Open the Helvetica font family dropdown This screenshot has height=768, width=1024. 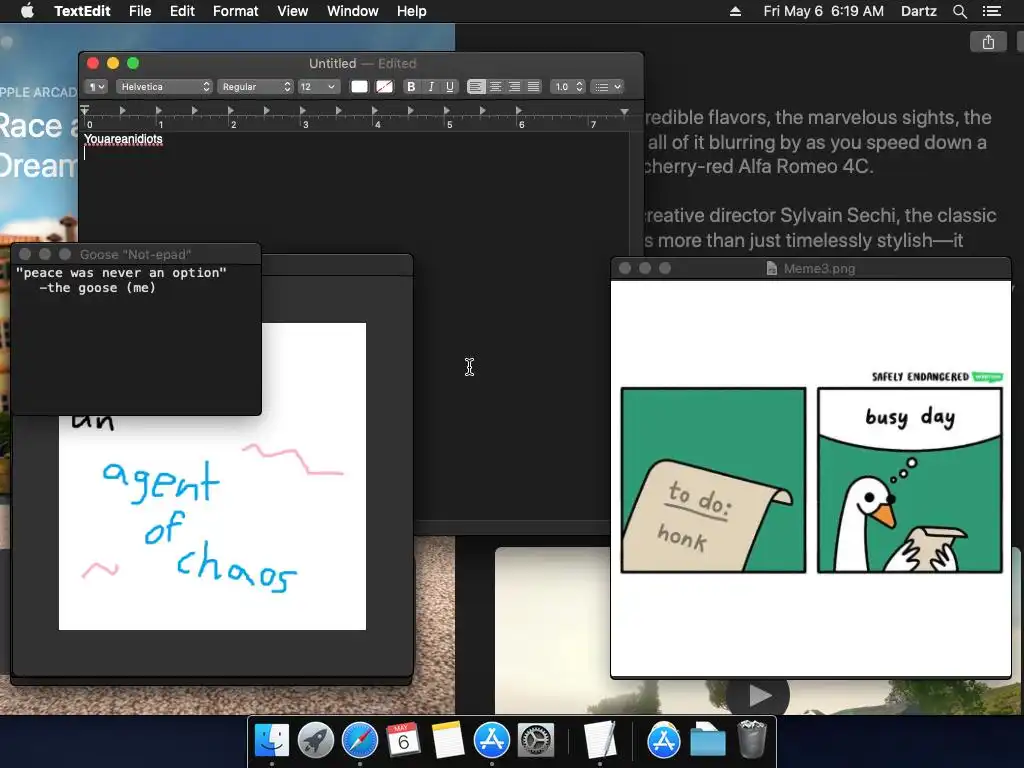pyautogui.click(x=164, y=87)
